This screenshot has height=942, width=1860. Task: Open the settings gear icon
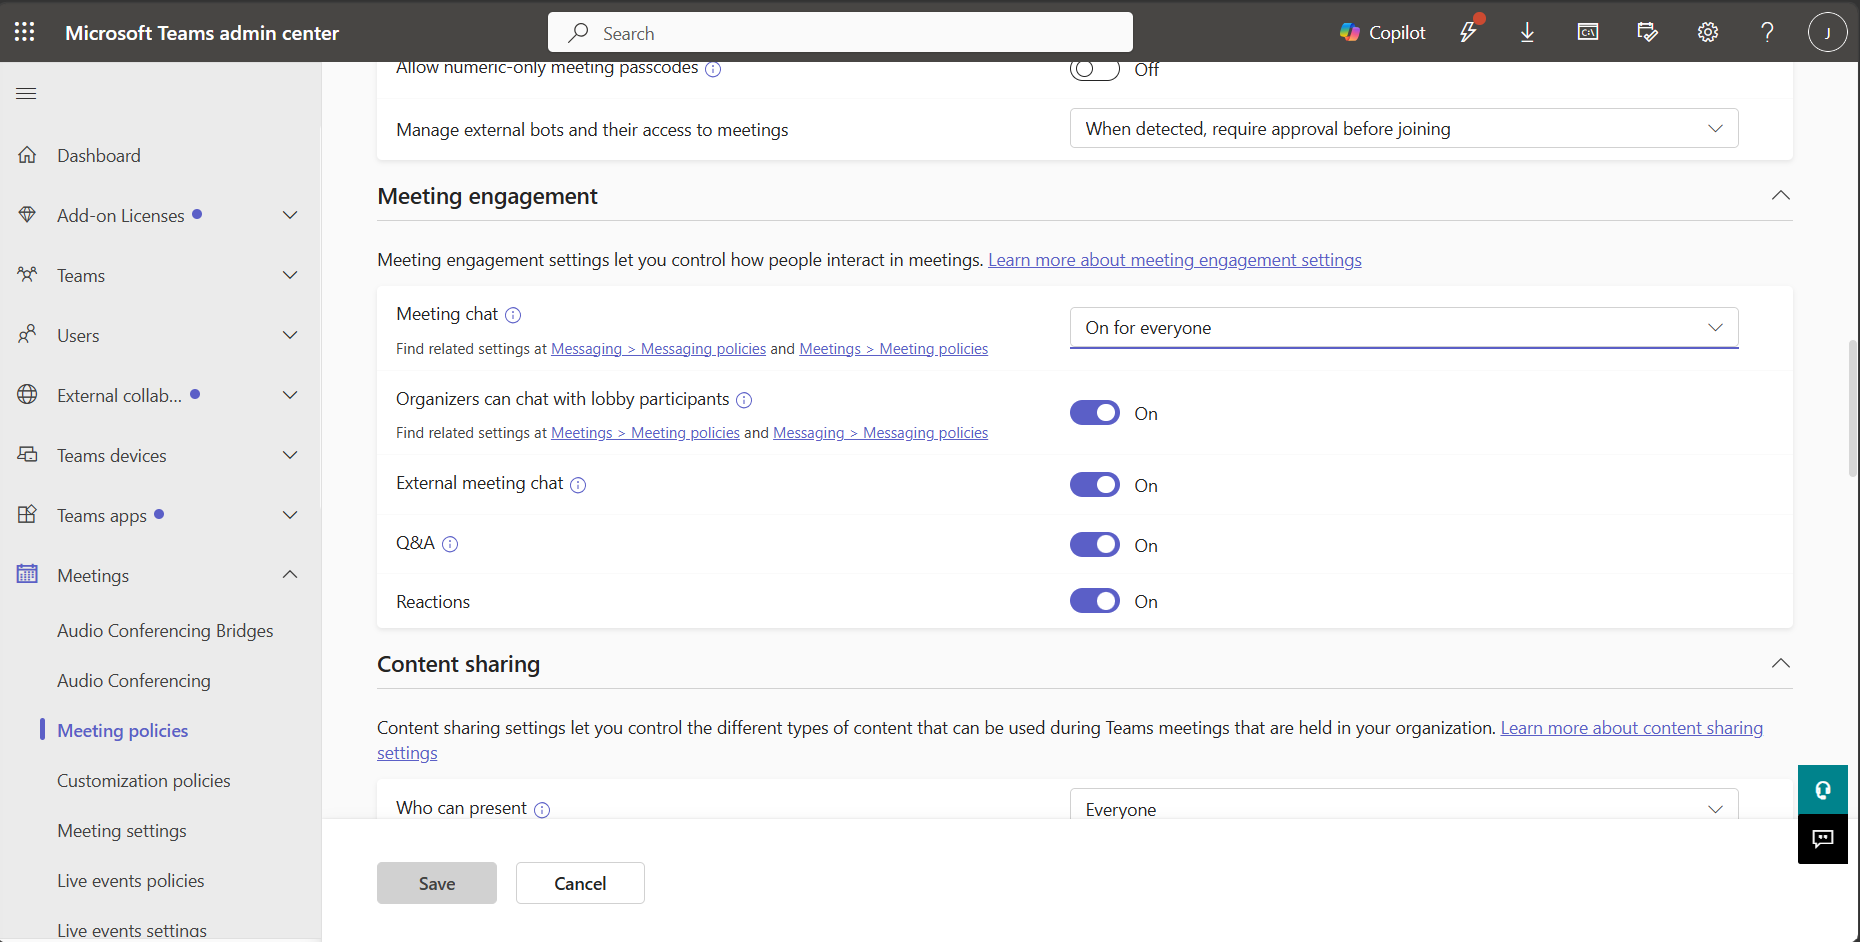(x=1708, y=32)
